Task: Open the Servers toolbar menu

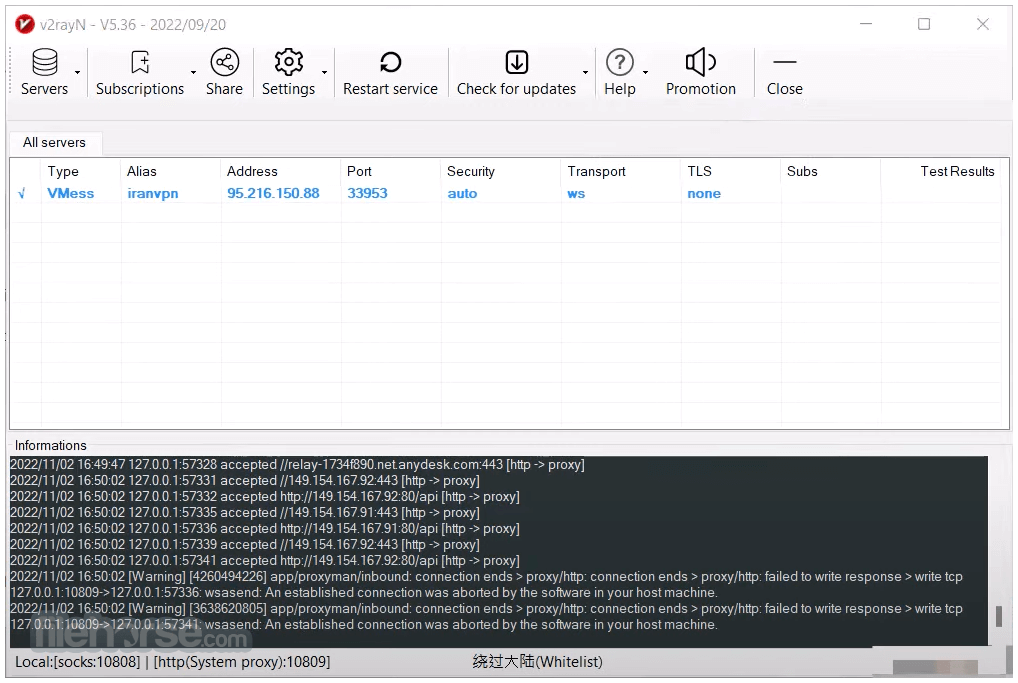Action: pyautogui.click(x=44, y=73)
